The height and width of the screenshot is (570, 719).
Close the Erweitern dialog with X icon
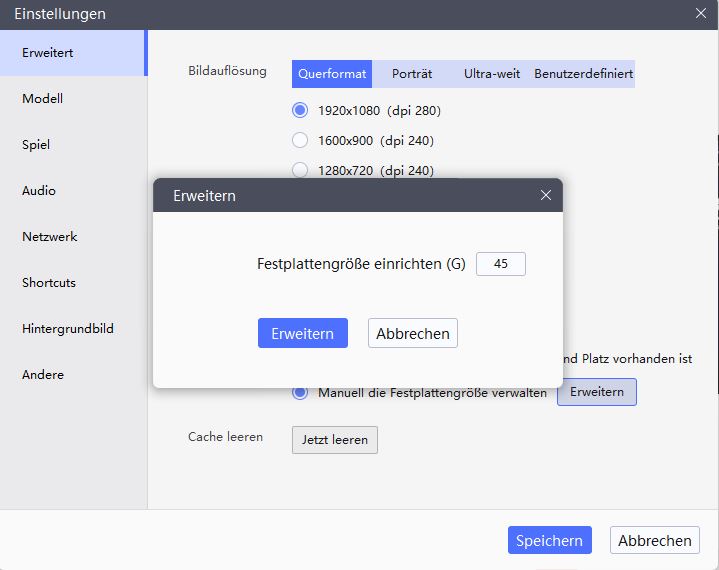(546, 195)
